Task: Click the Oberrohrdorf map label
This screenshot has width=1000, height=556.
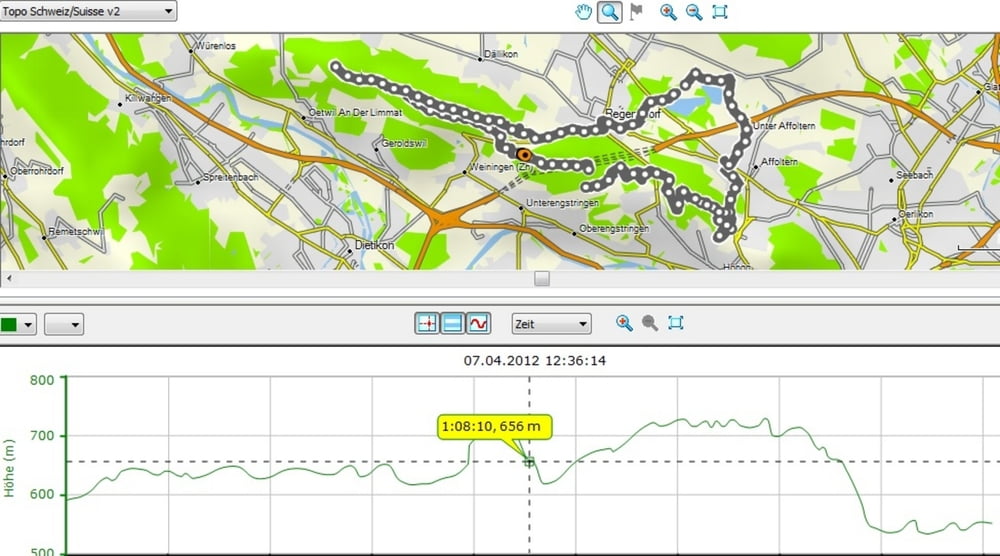Action: [37, 171]
